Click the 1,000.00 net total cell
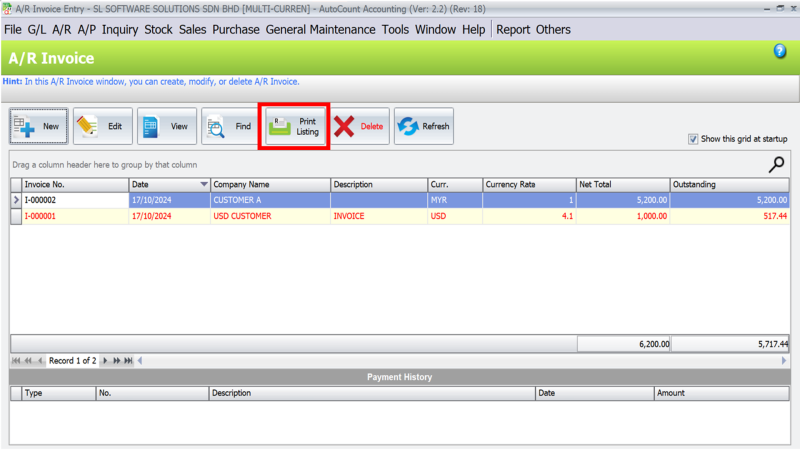The height and width of the screenshot is (450, 800). pyautogui.click(x=623, y=216)
